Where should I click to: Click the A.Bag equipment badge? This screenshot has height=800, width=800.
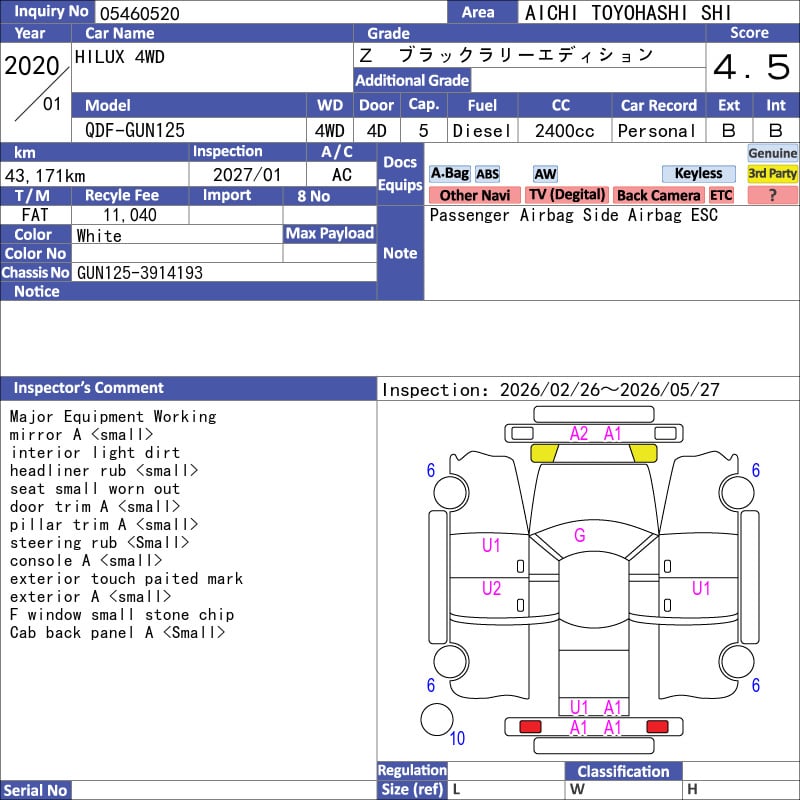pos(450,174)
